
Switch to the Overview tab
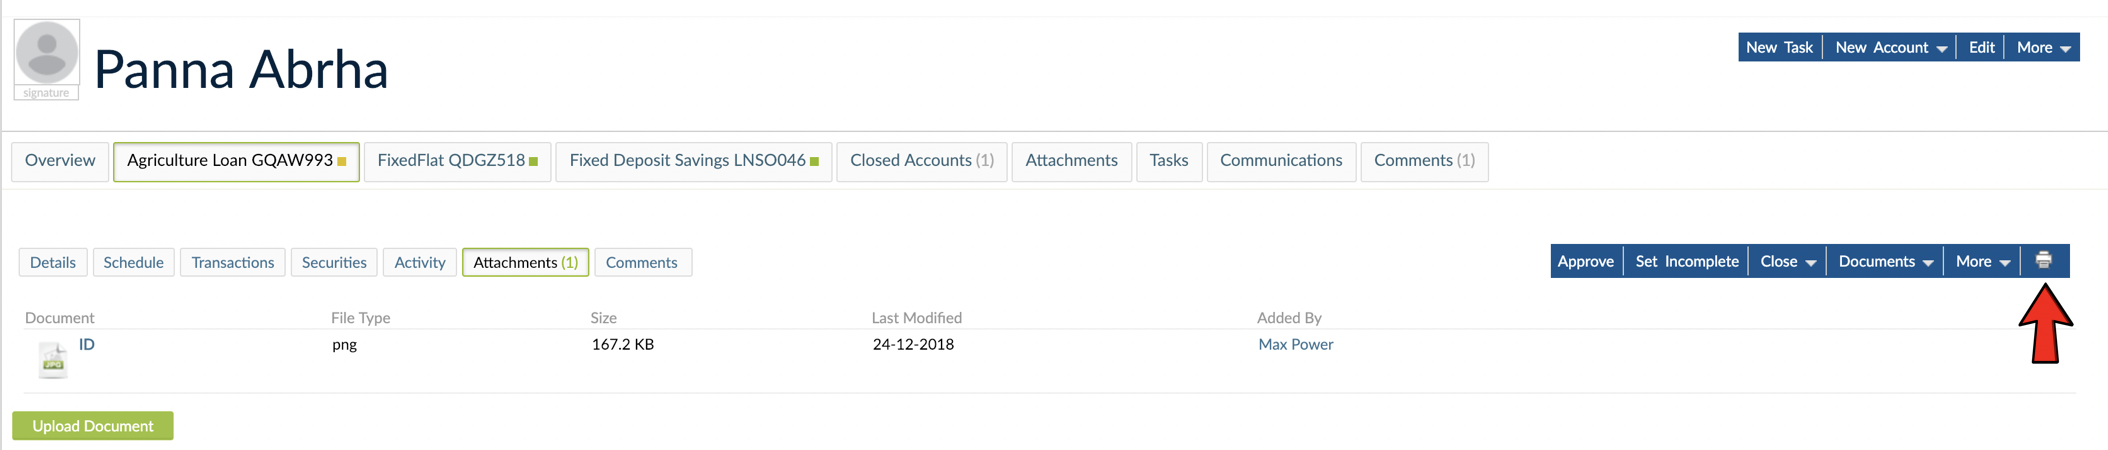(x=60, y=161)
